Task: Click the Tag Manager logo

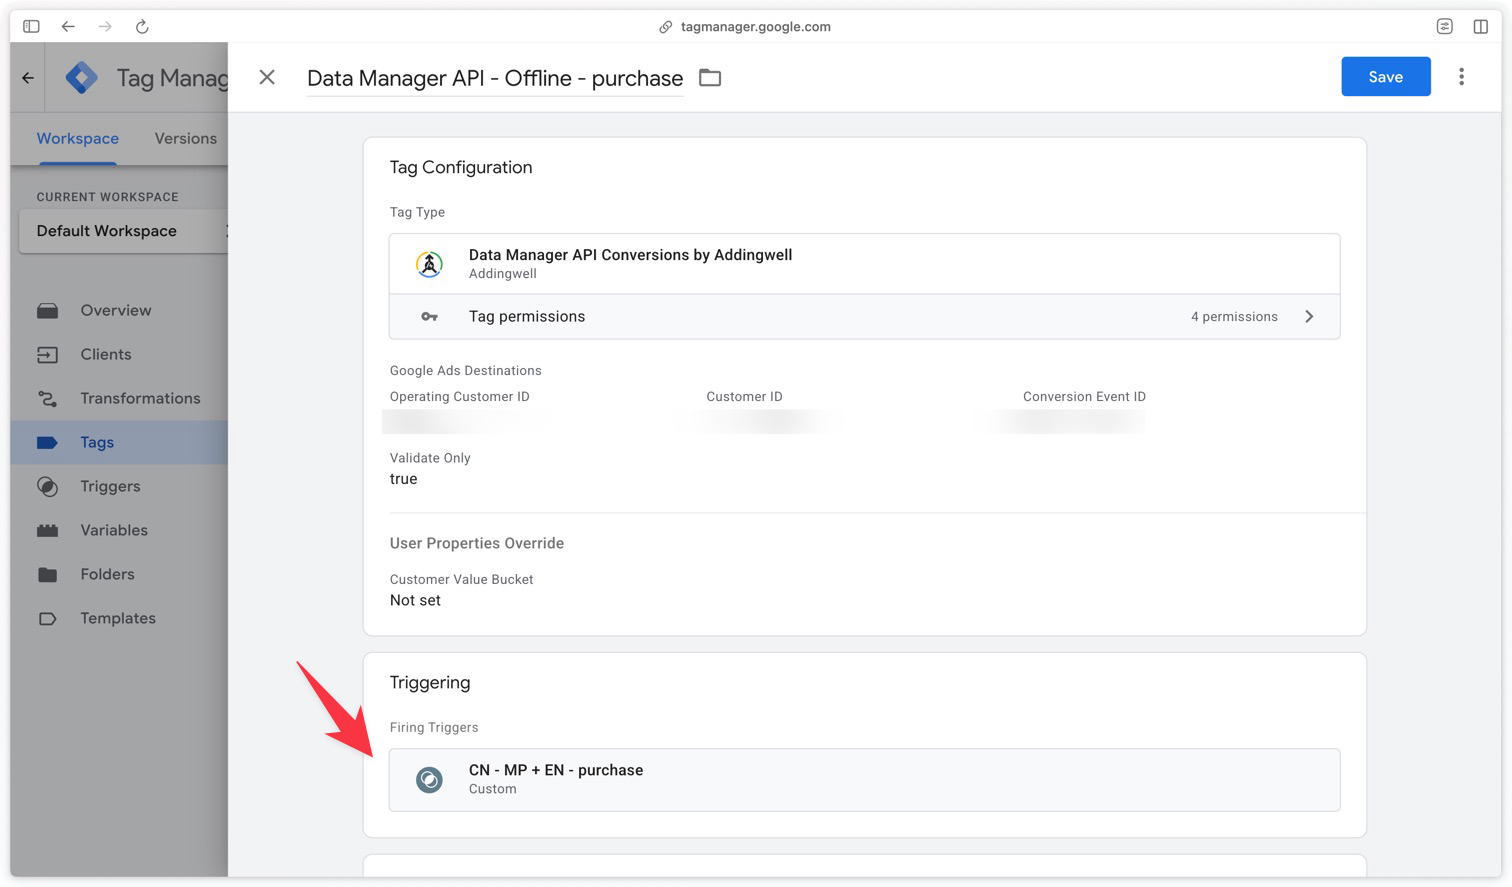Action: (x=82, y=78)
